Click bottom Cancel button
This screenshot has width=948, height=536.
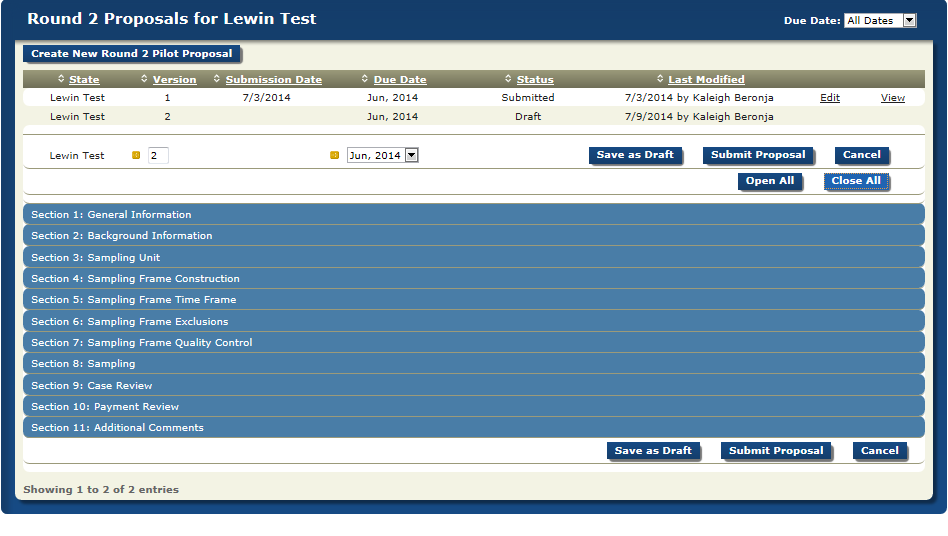(880, 451)
